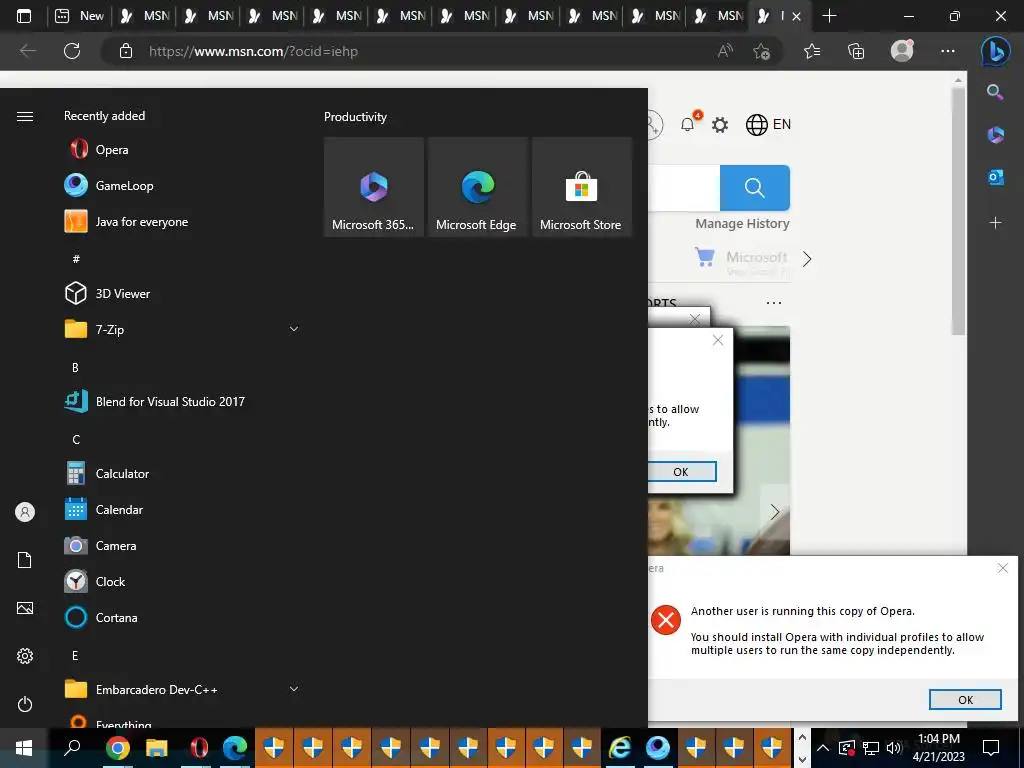
Task: Open Edge tab actions menu
Action: tap(24, 16)
